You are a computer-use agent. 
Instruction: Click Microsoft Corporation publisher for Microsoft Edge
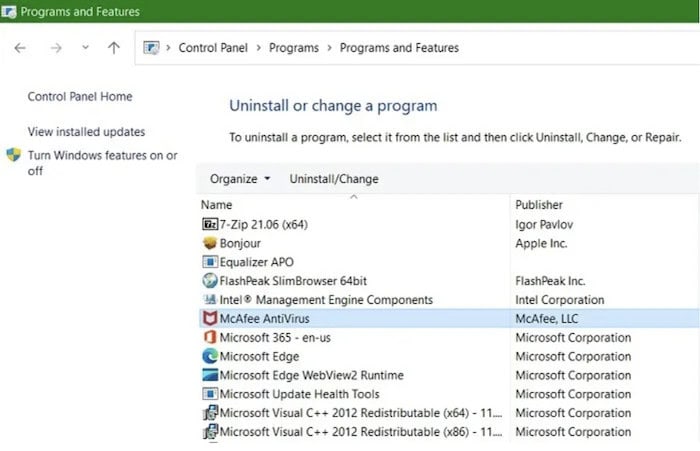click(573, 356)
